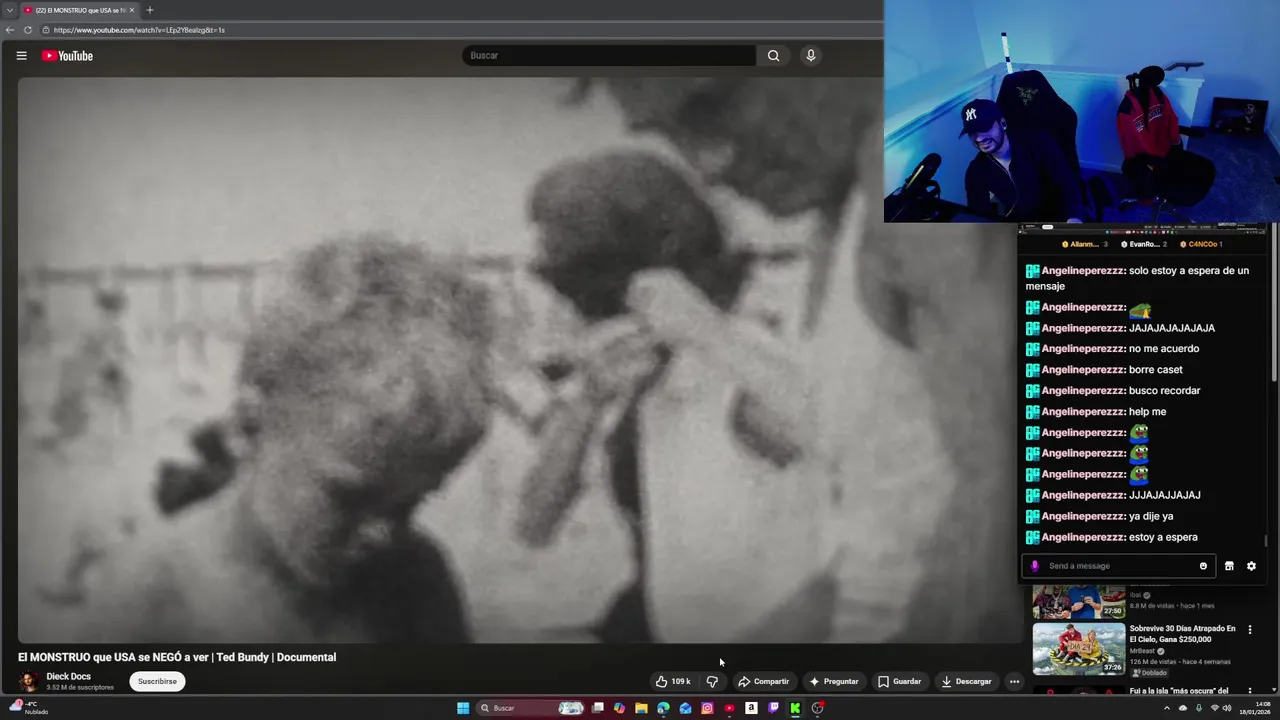Click the purple chat identity icon

(1035, 566)
